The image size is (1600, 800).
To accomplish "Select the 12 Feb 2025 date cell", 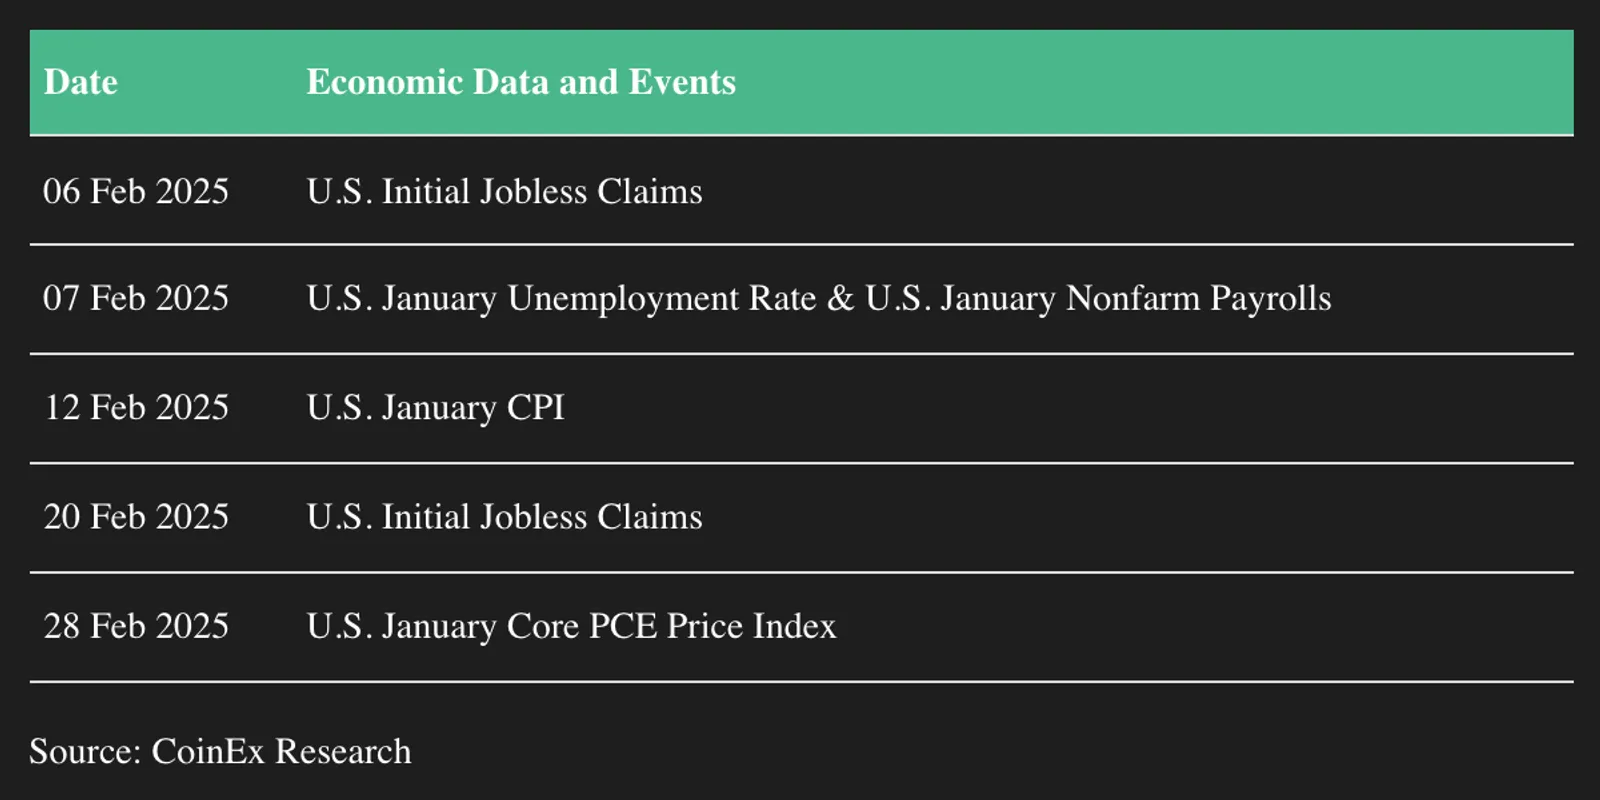I will (136, 407).
